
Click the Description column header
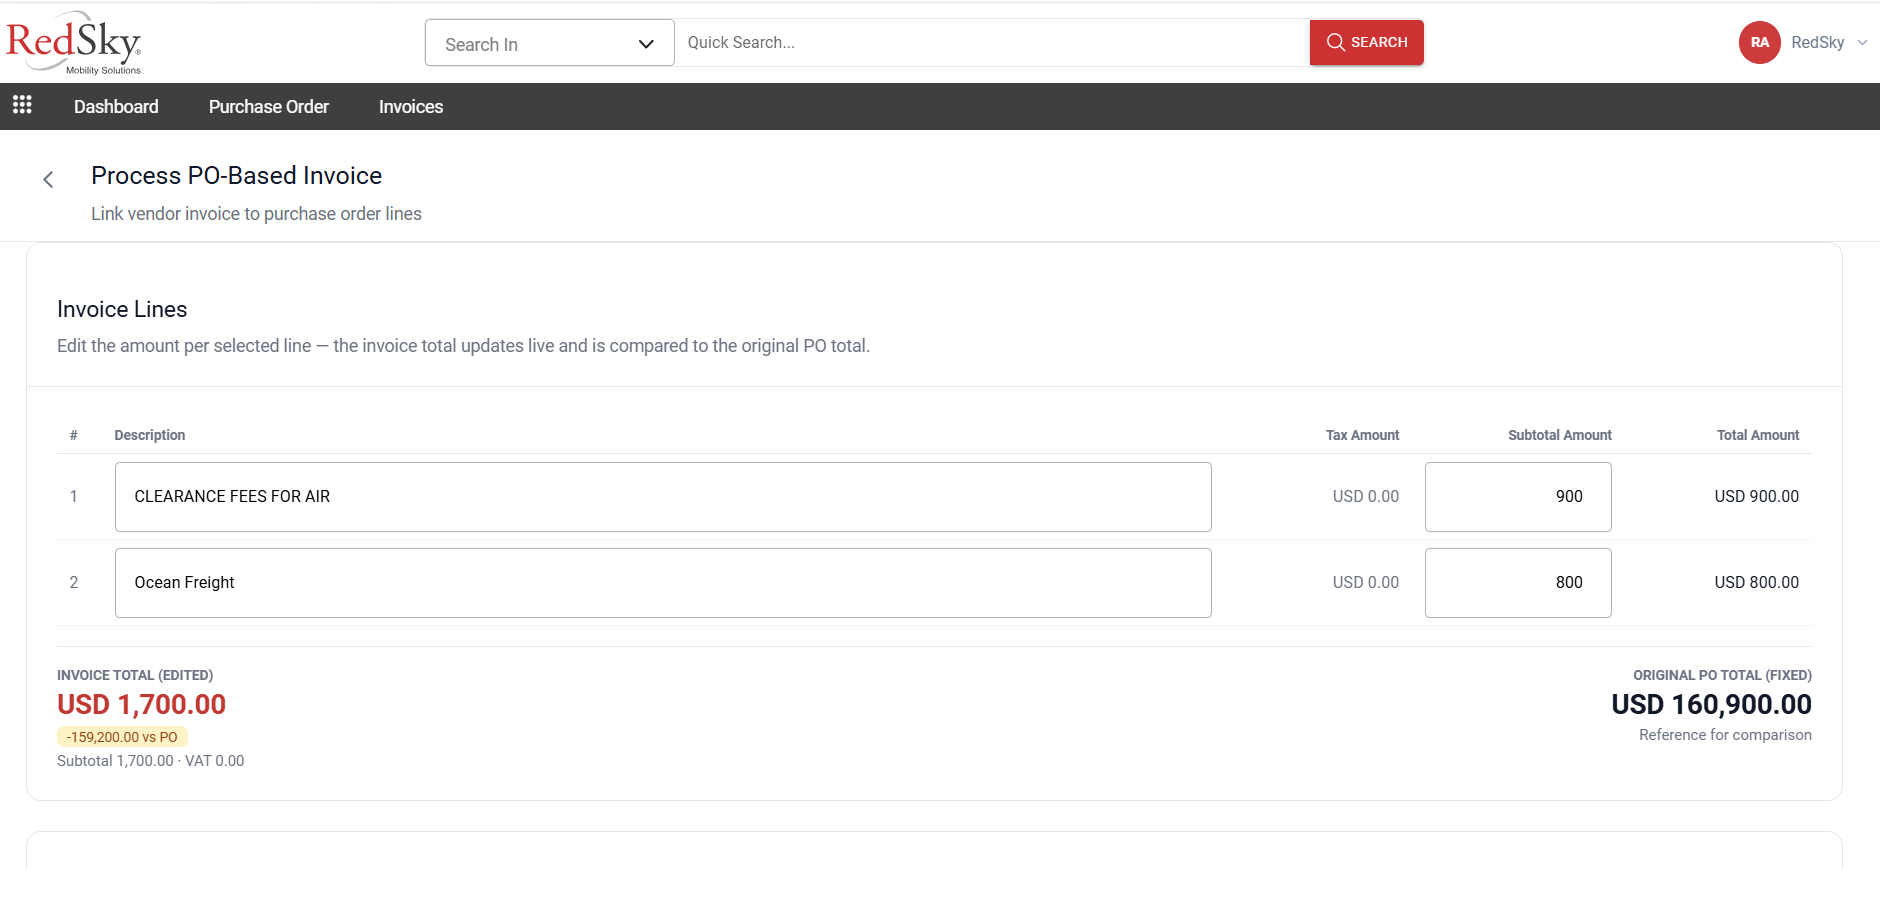pos(150,435)
